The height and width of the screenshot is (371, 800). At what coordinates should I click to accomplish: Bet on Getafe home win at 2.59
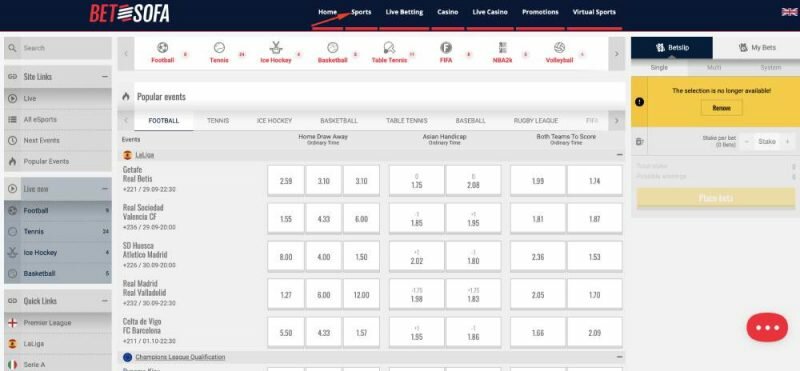pos(286,180)
